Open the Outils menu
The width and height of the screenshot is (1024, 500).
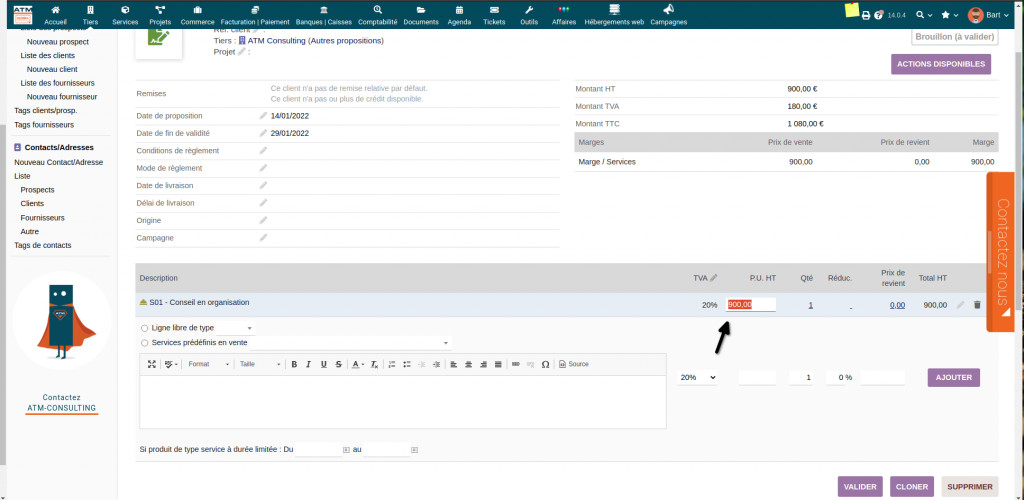click(530, 15)
